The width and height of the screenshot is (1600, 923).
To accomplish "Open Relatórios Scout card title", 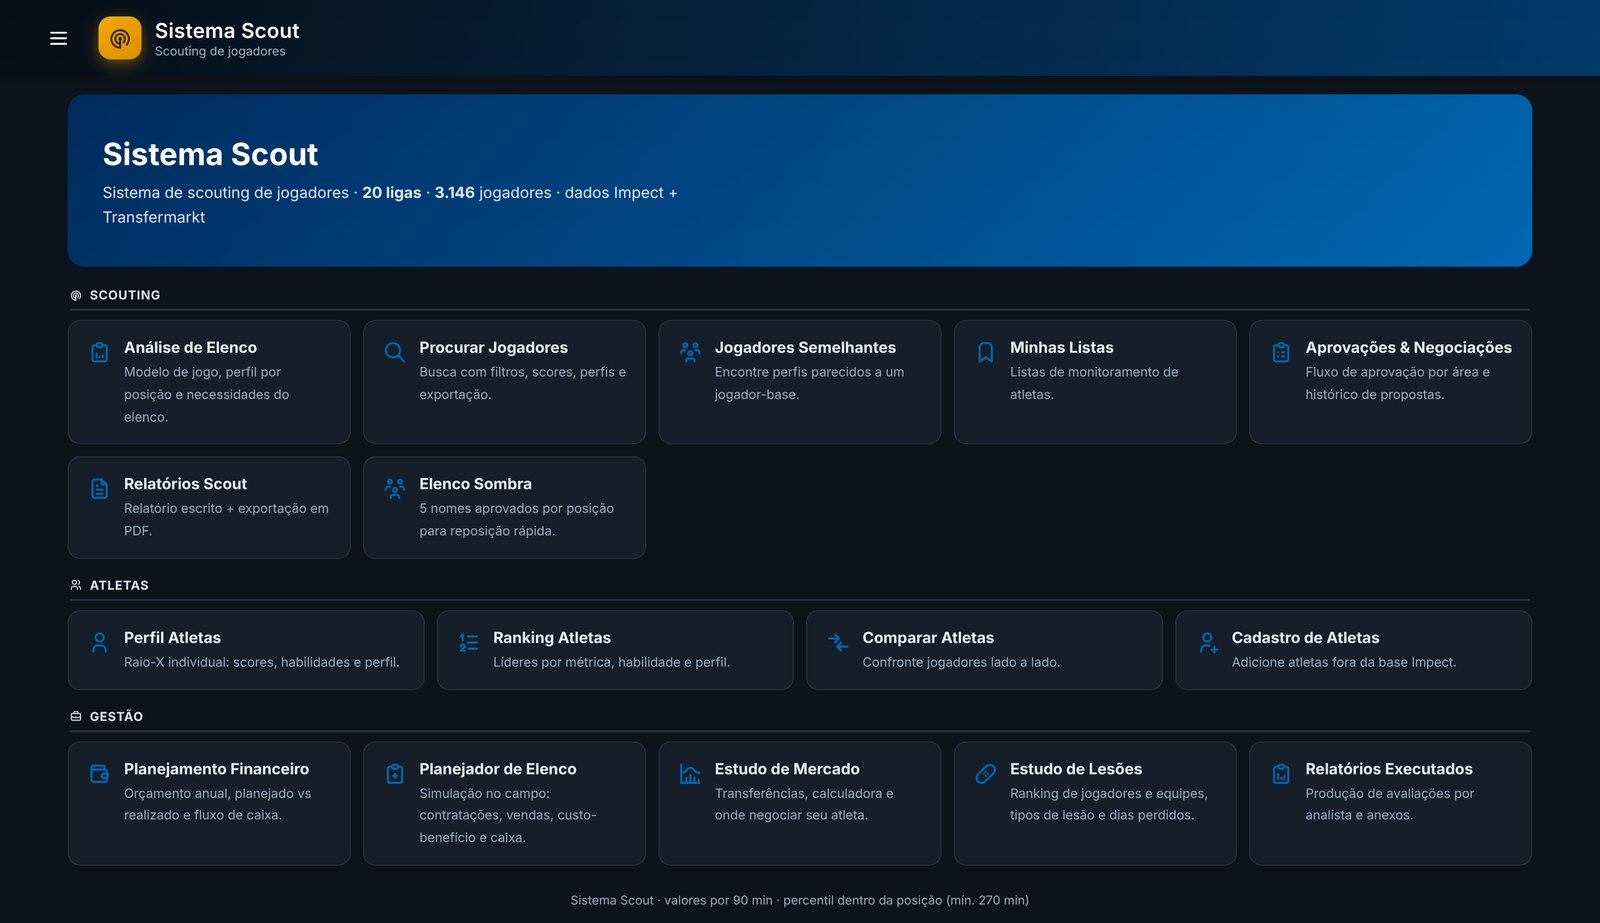I will click(x=185, y=483).
